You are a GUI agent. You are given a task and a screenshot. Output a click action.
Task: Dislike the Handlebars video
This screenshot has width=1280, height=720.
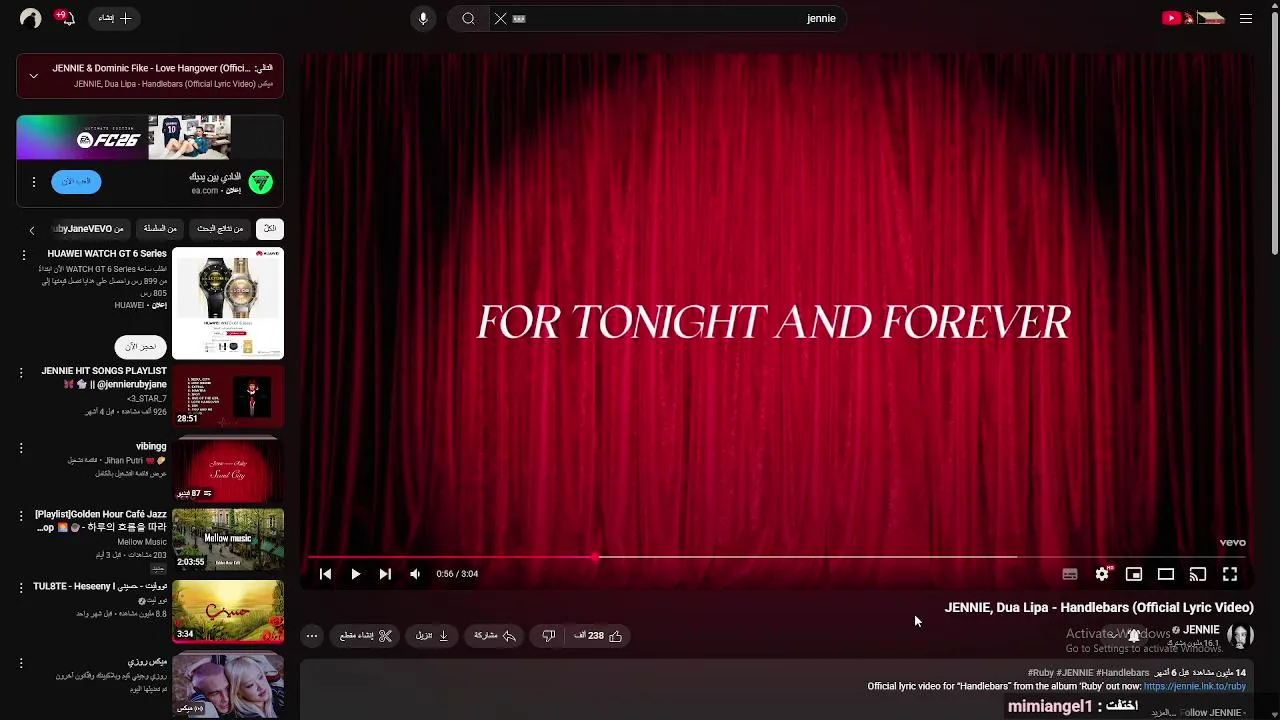point(548,636)
